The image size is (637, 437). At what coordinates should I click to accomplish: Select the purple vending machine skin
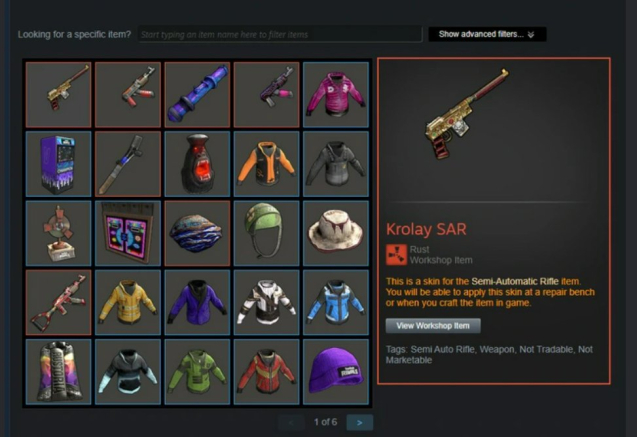pos(58,164)
